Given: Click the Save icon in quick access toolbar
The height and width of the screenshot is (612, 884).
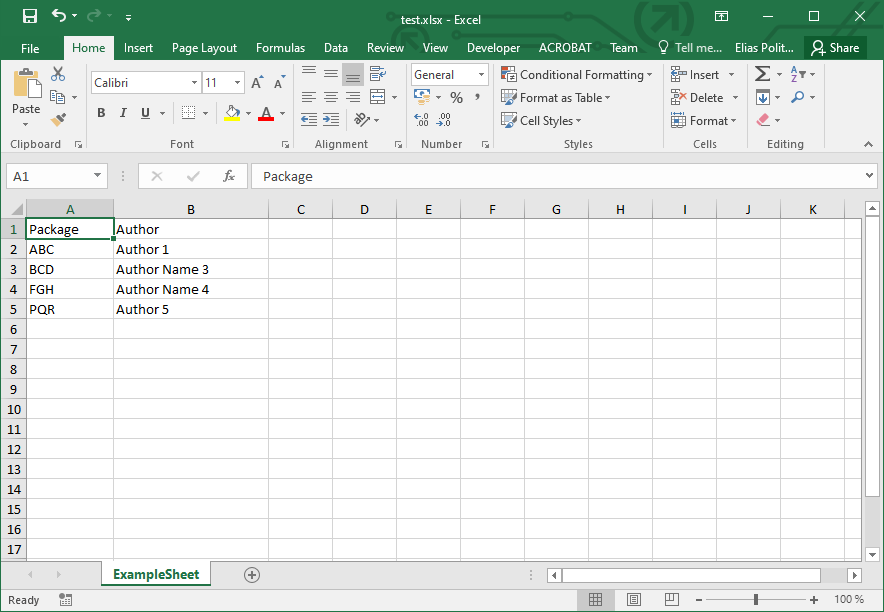Looking at the screenshot, I should click(30, 16).
